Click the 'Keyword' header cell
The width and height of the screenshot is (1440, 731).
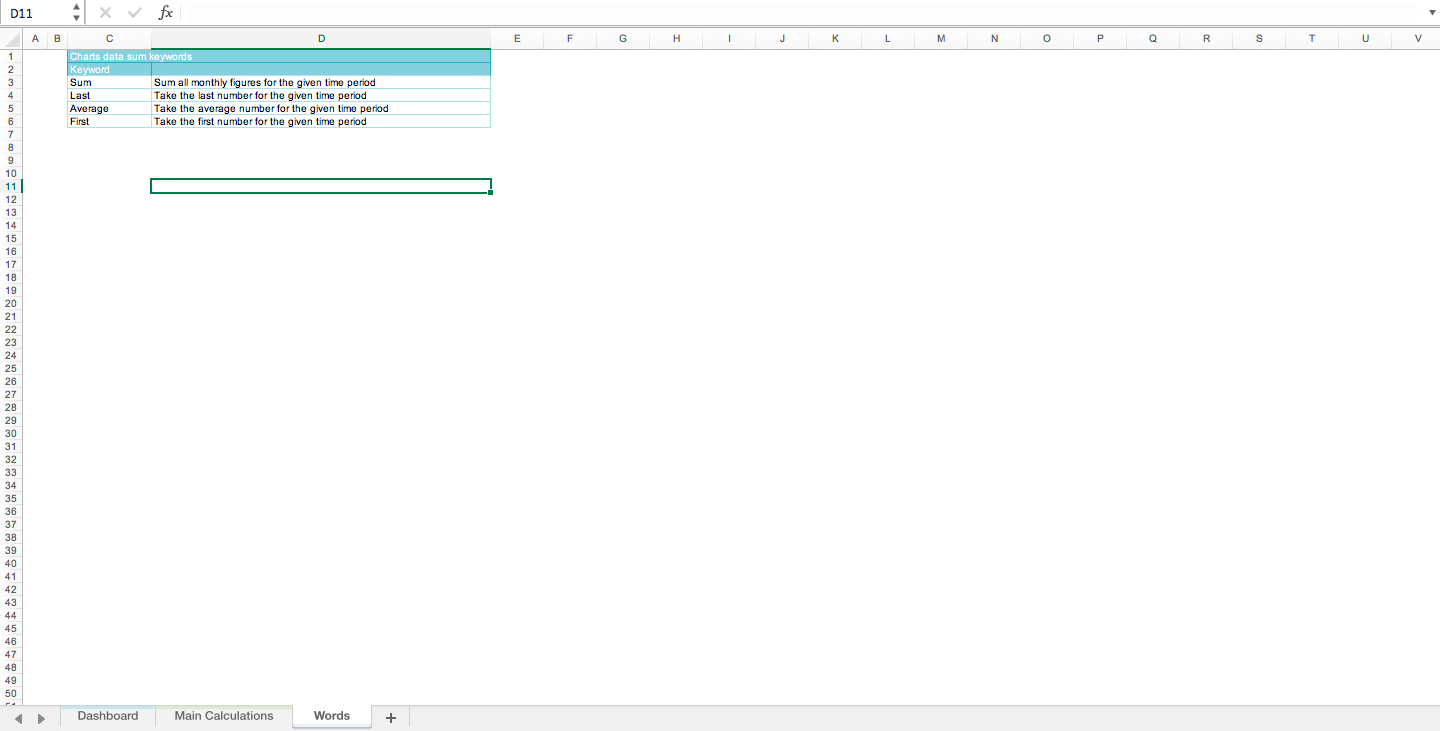coord(109,70)
